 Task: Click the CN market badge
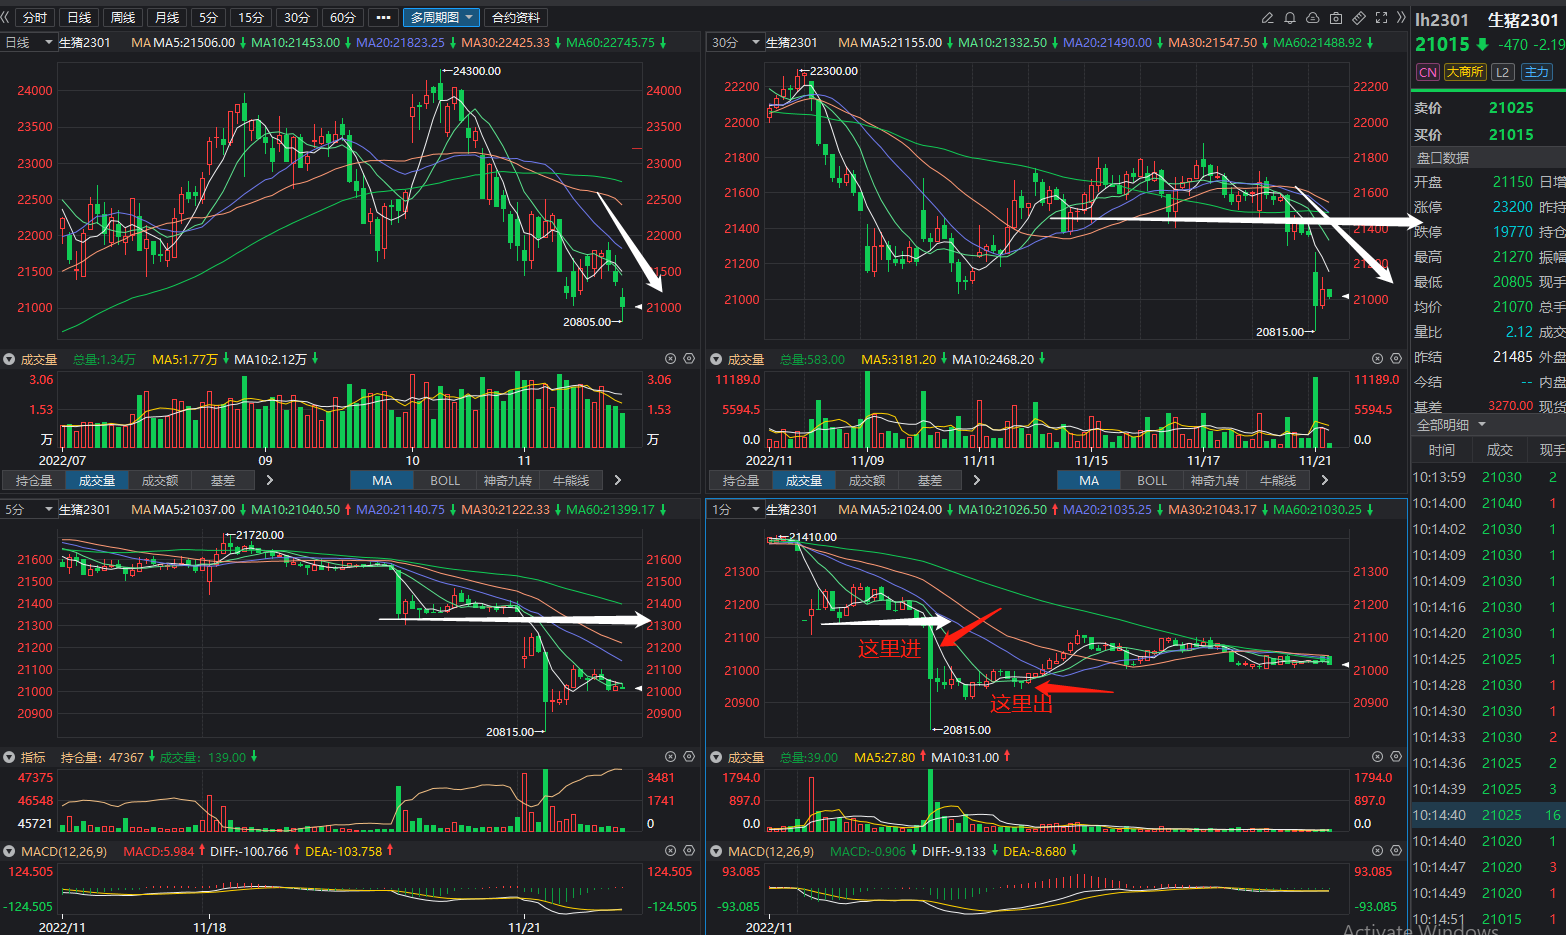coord(1427,72)
